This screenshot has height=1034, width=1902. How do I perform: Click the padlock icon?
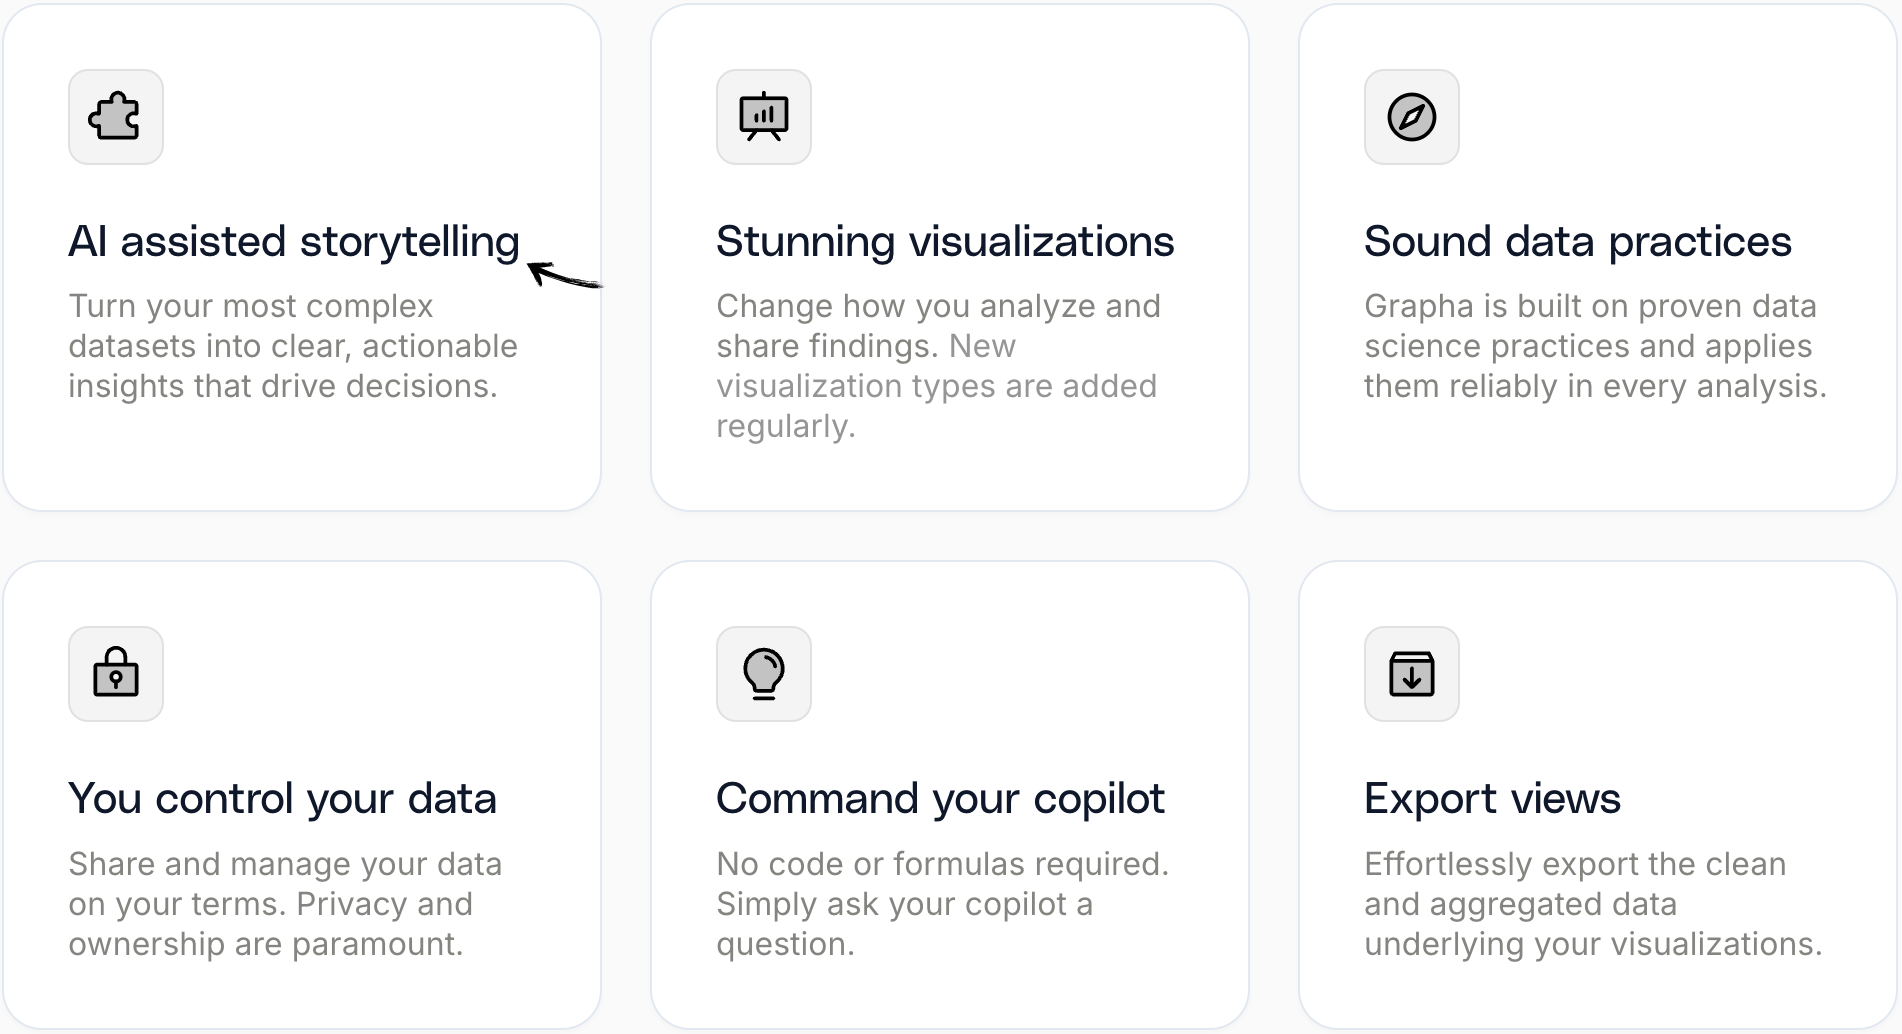(x=115, y=673)
